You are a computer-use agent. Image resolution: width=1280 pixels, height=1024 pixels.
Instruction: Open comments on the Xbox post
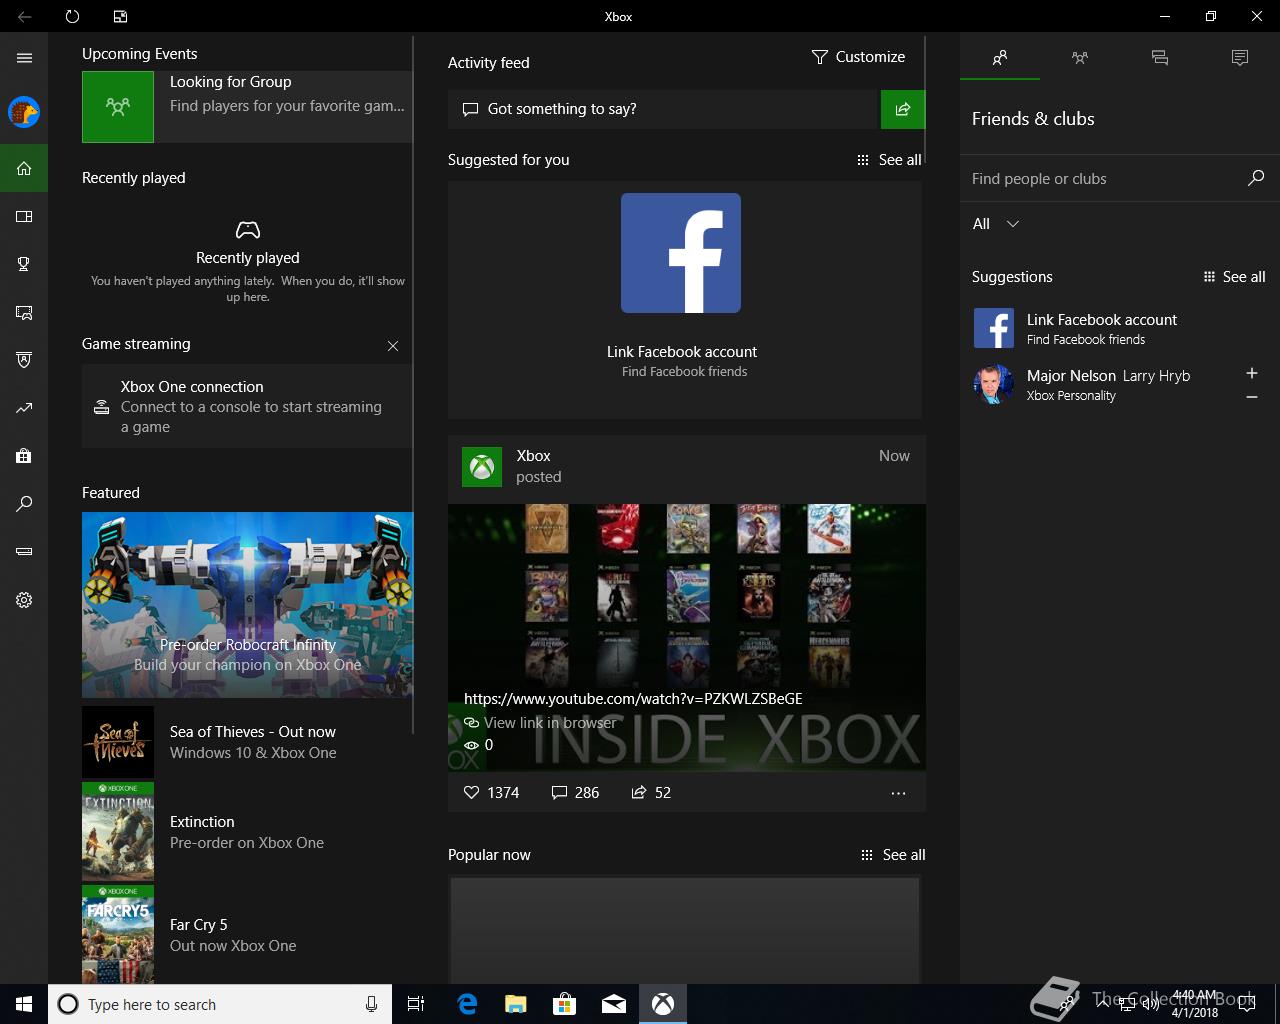pyautogui.click(x=575, y=793)
